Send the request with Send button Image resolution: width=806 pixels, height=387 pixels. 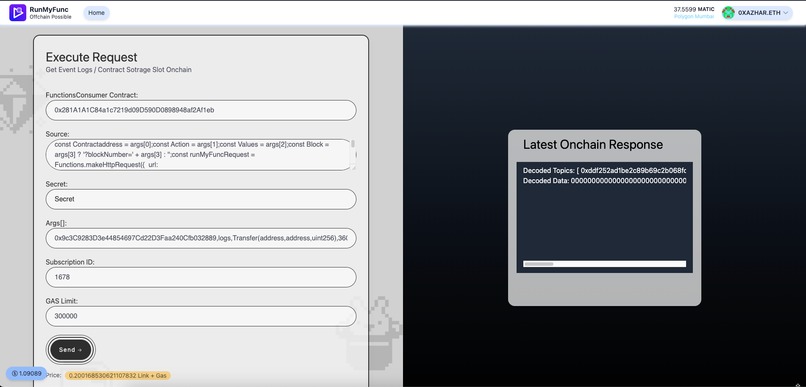(70, 349)
